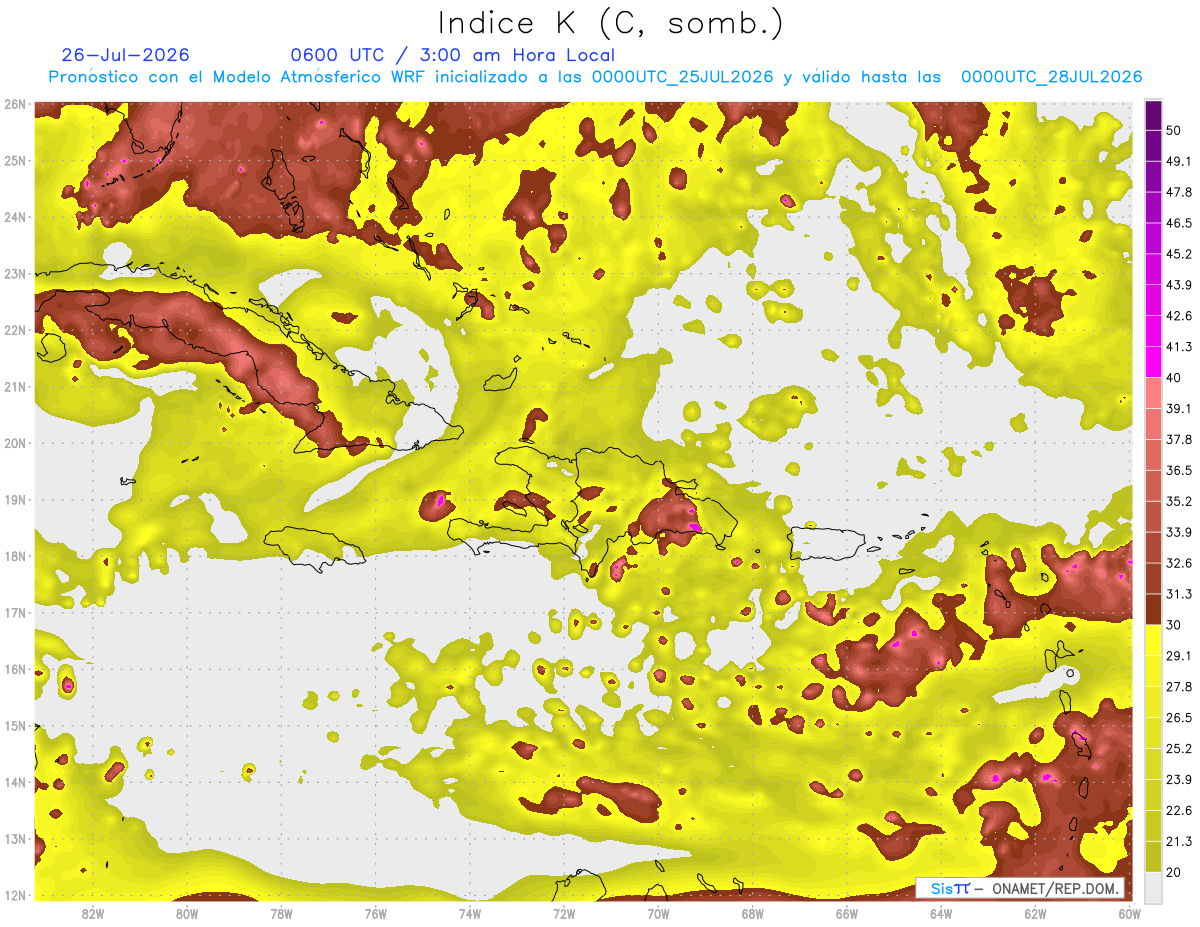Click the color bar value '39.1'
The image size is (1200, 927).
coord(1179,408)
